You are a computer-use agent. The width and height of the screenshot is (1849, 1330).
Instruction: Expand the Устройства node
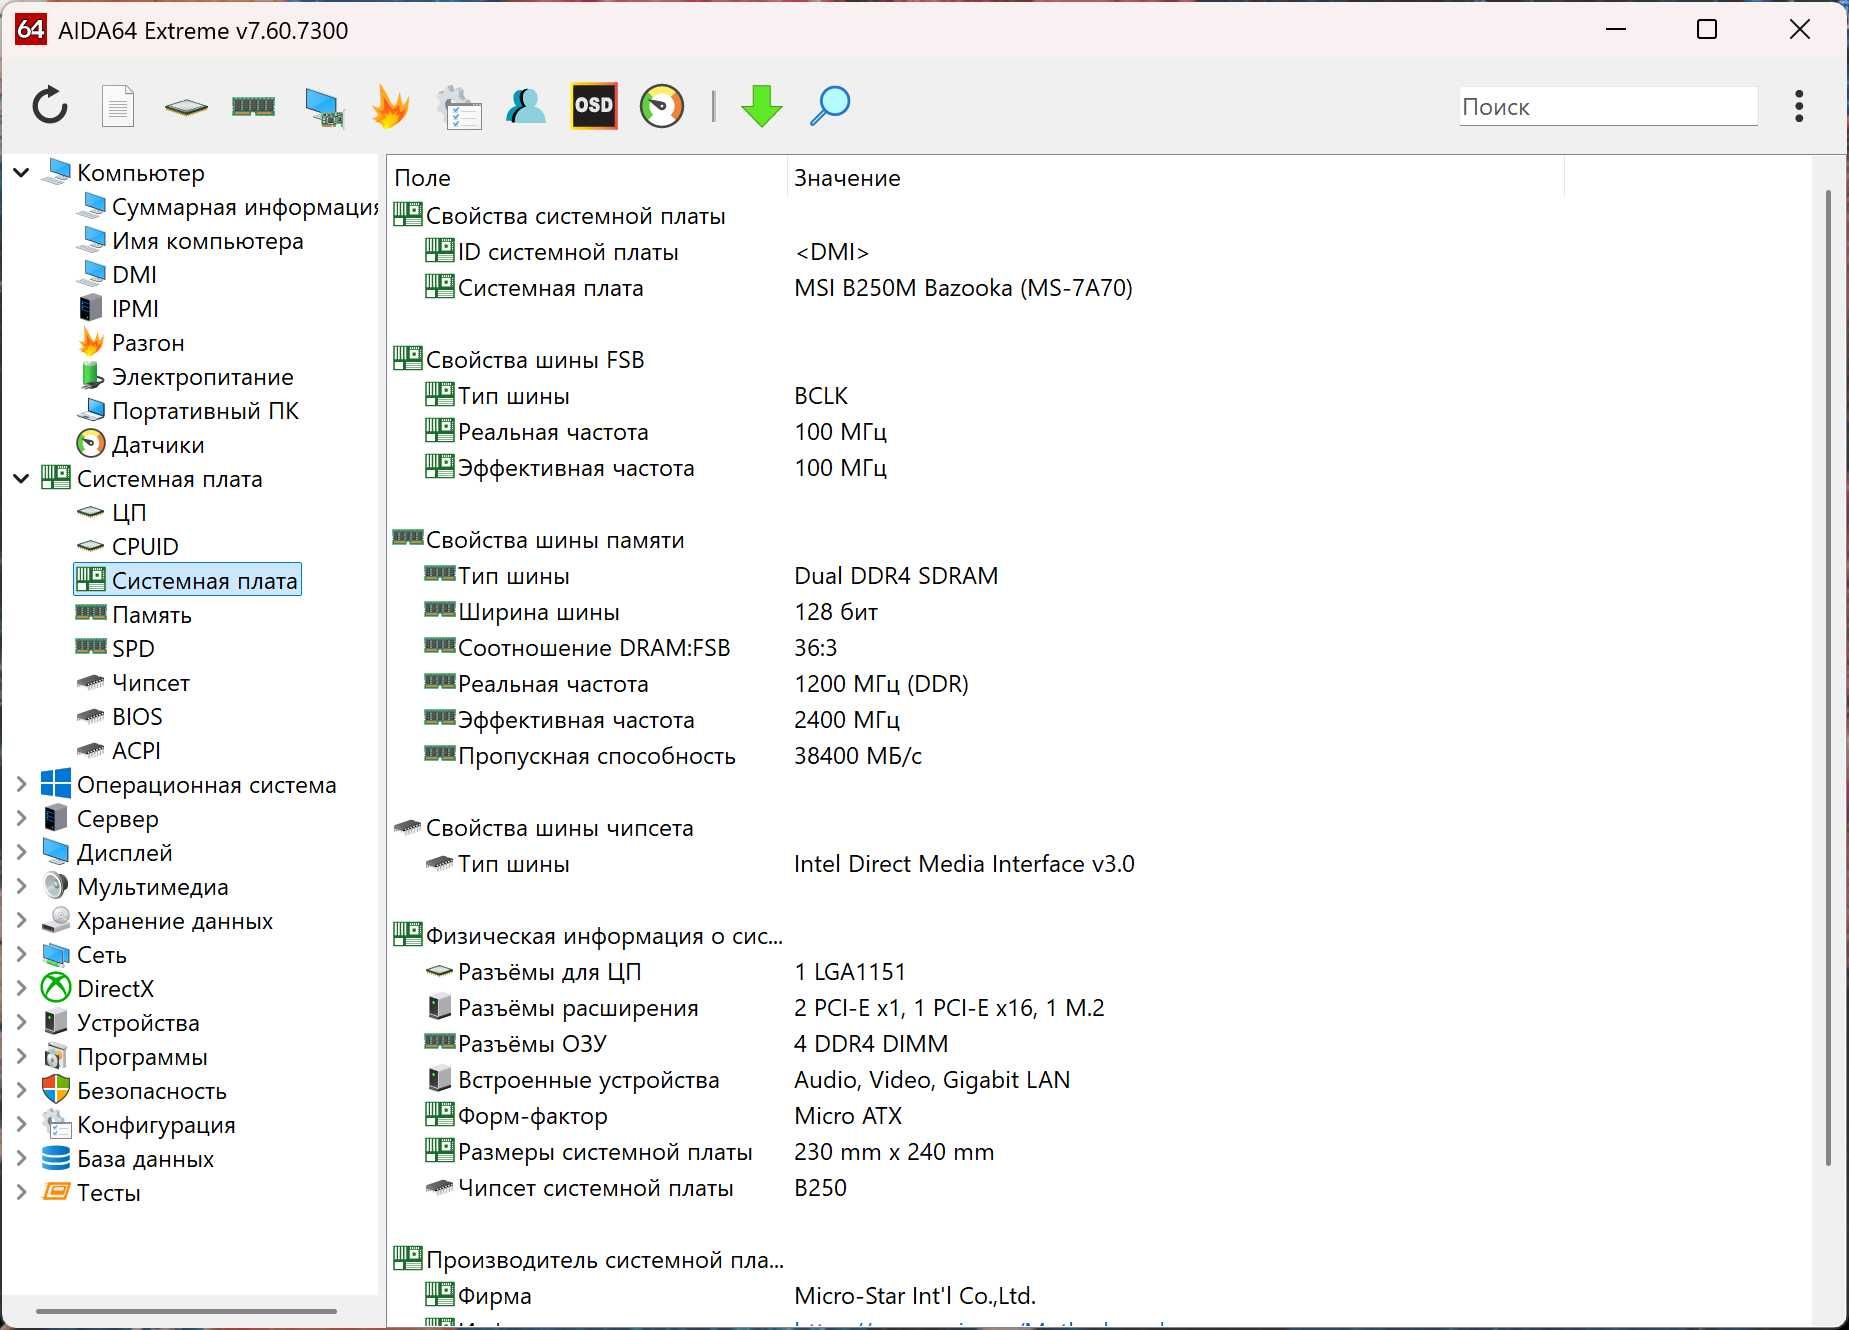click(x=21, y=1023)
